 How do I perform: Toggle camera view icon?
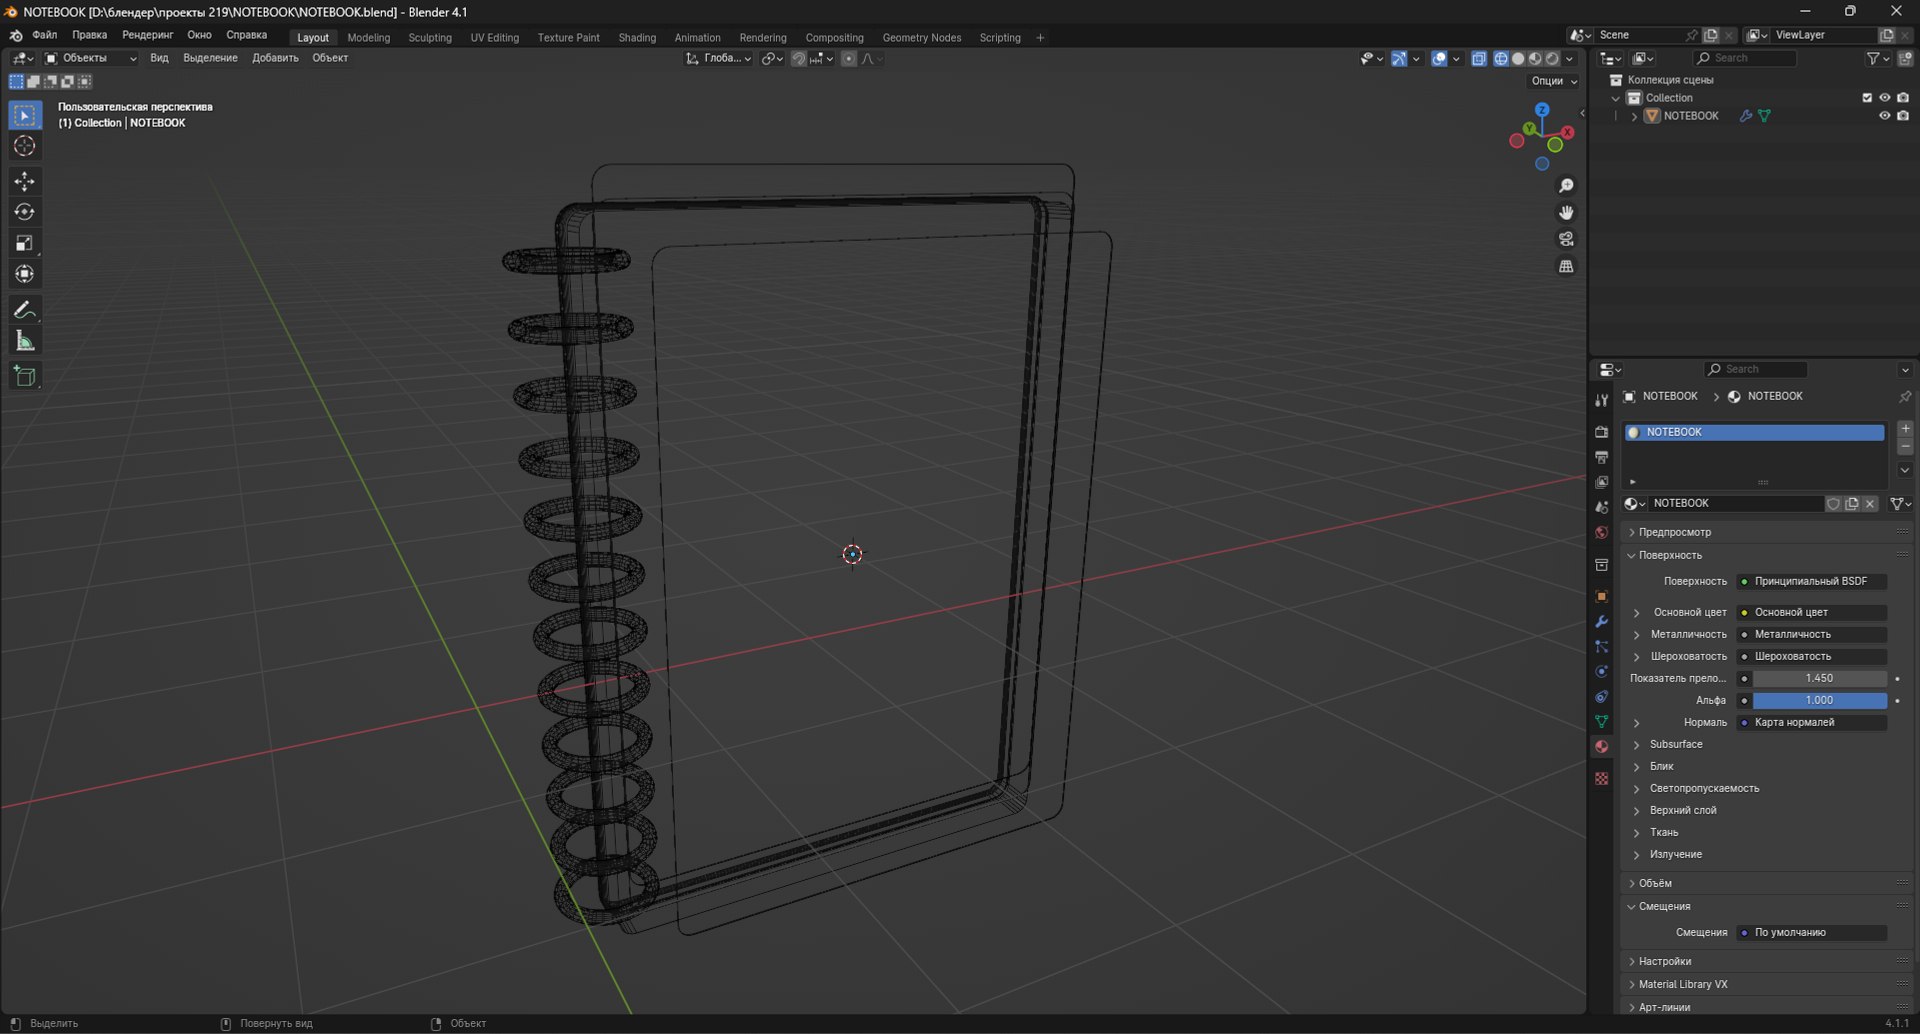pyautogui.click(x=1566, y=239)
